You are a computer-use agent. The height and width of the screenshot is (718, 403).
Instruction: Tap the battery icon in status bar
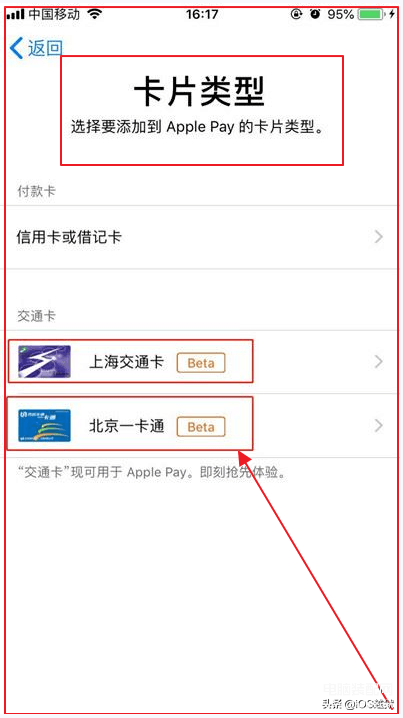click(x=371, y=14)
